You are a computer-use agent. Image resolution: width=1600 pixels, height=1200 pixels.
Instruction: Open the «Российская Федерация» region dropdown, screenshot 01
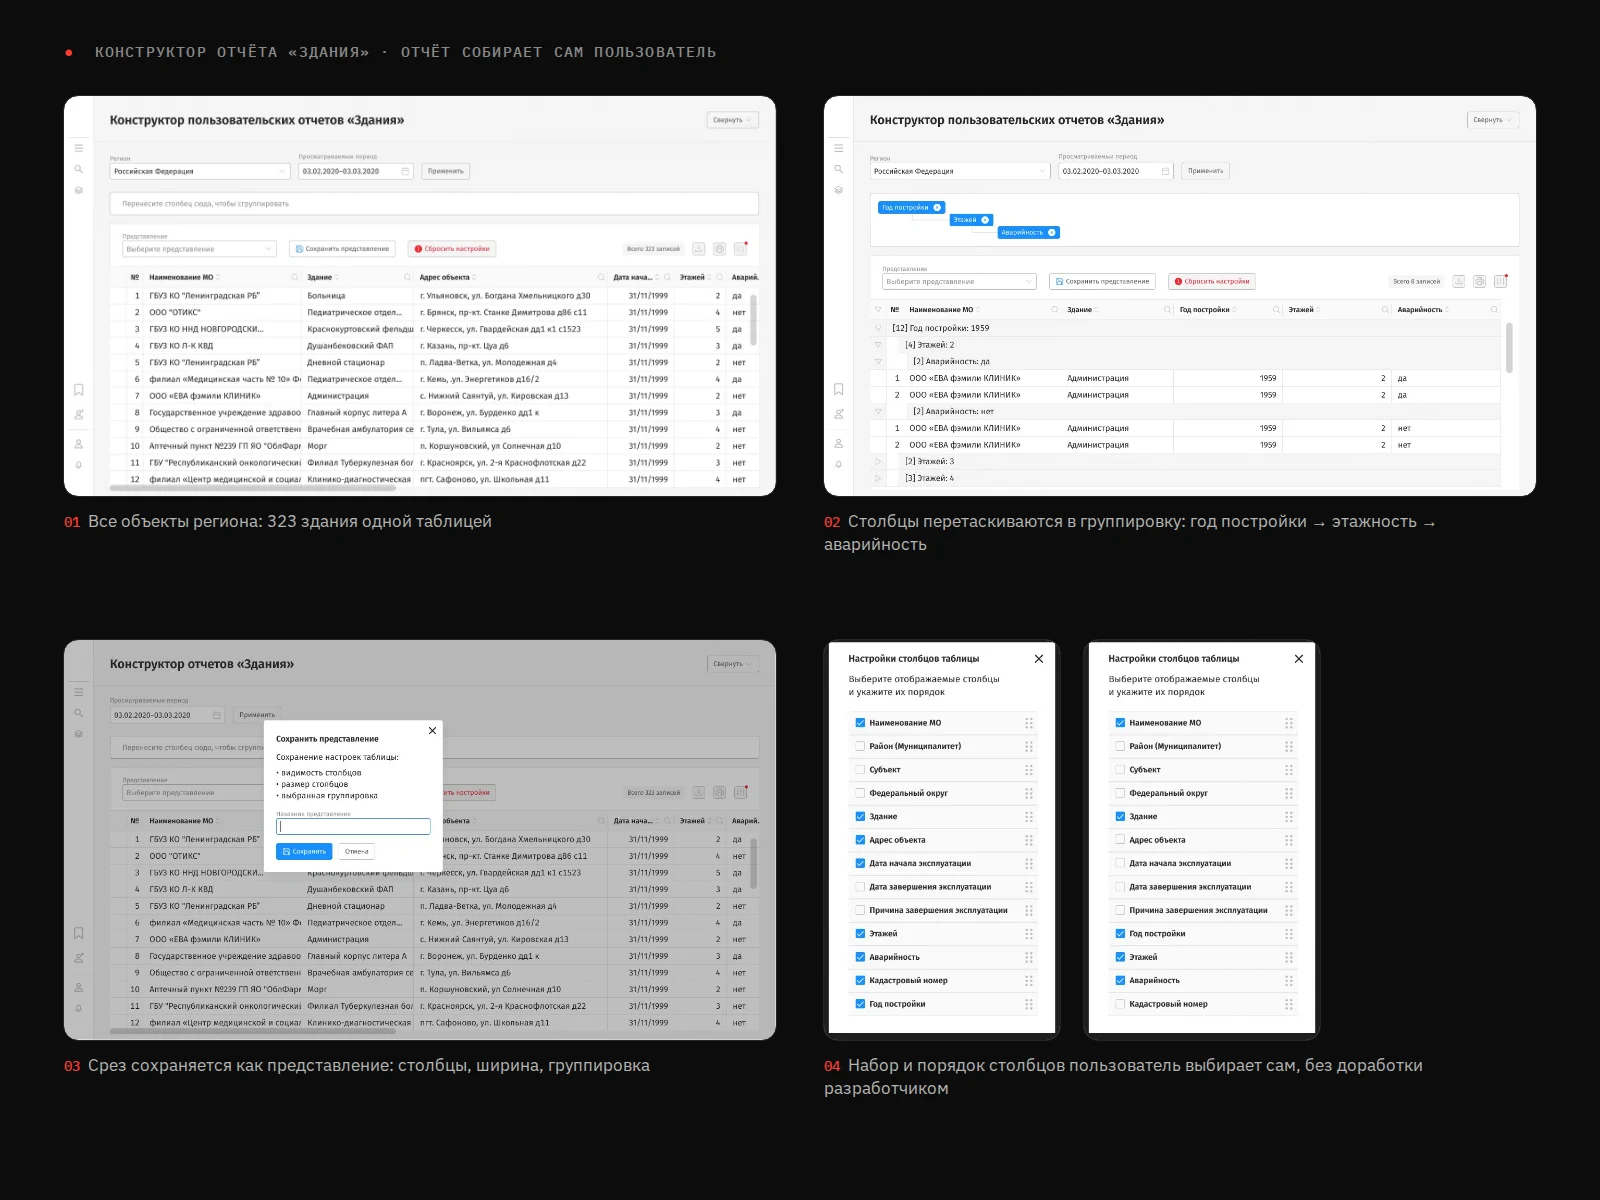click(x=200, y=171)
